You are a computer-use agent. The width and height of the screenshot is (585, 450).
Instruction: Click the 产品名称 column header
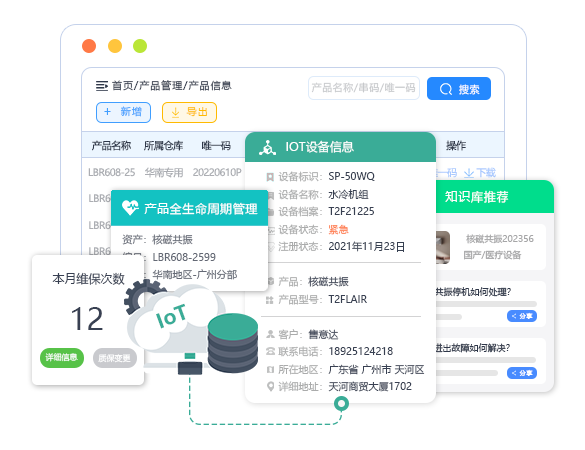point(111,146)
